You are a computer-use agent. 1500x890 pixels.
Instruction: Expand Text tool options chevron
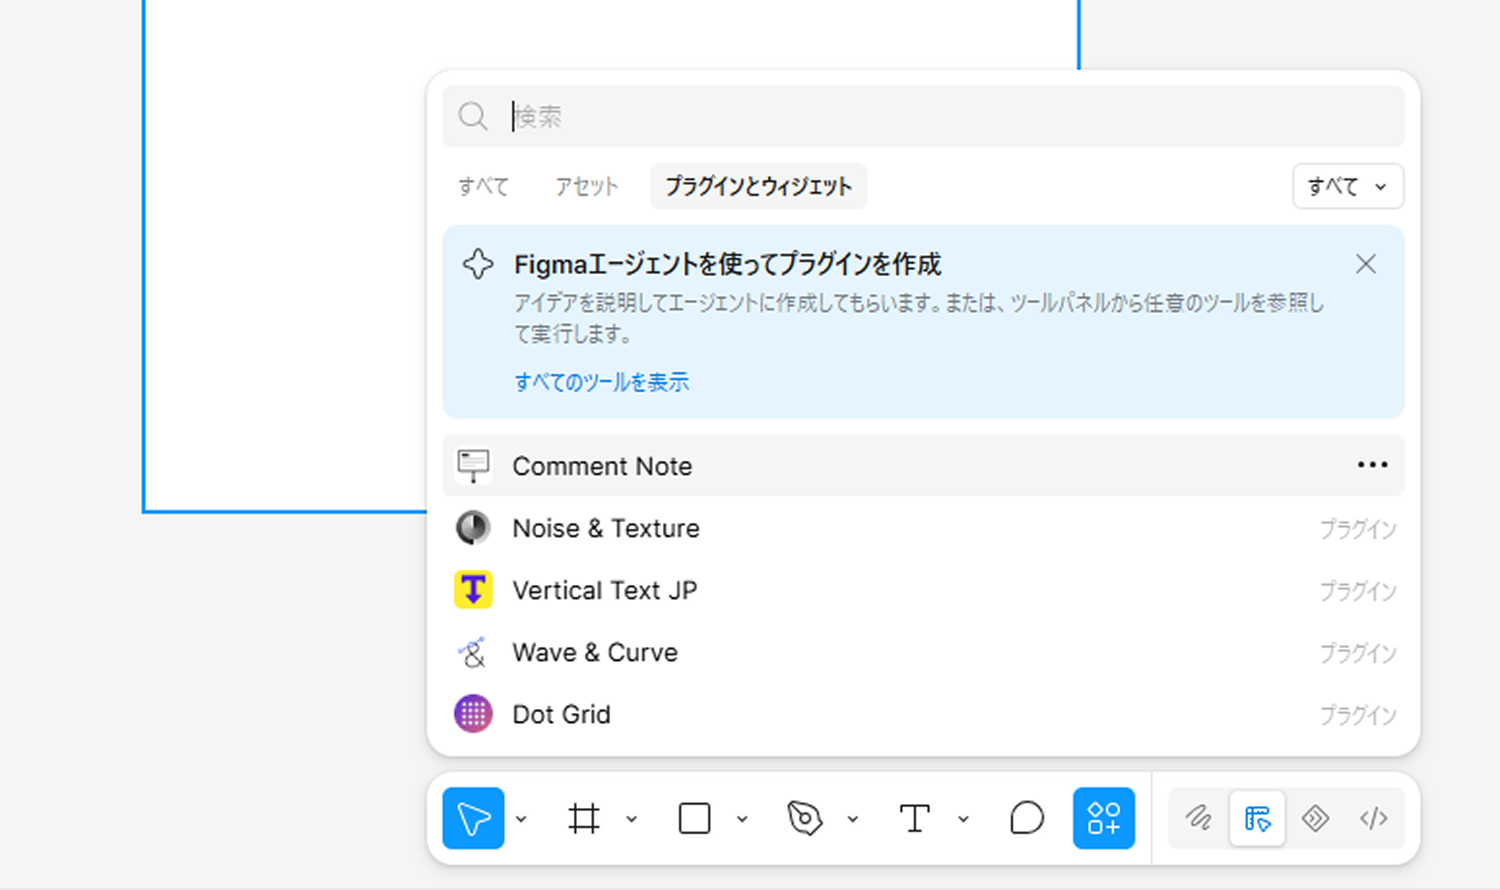(x=963, y=819)
